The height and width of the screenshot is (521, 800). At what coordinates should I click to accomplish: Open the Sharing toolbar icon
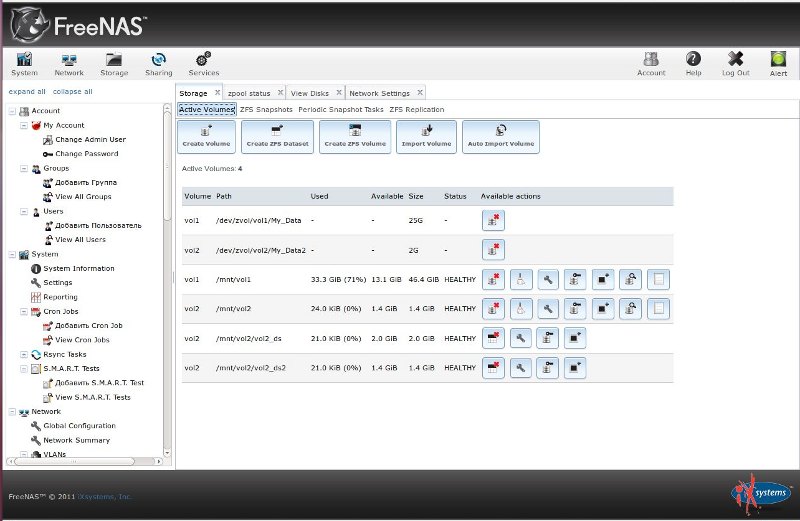158,64
